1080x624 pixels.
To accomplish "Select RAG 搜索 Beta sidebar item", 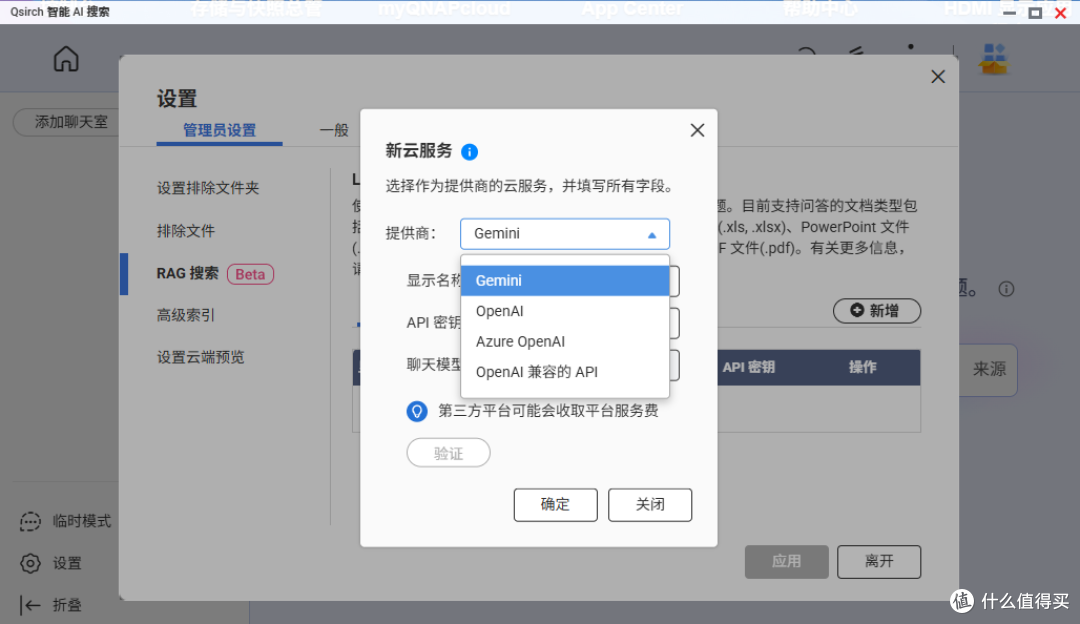I will pos(215,273).
